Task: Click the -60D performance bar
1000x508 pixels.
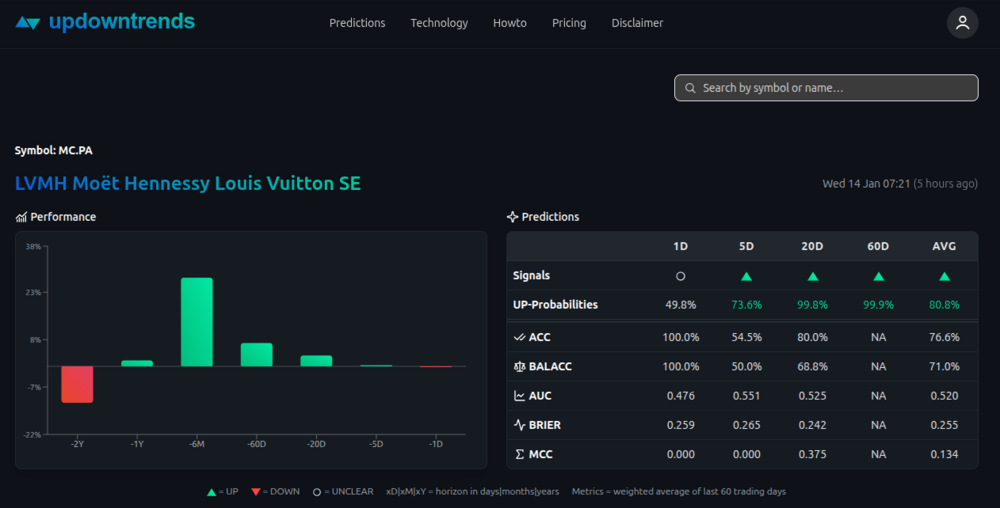Action: tap(256, 355)
